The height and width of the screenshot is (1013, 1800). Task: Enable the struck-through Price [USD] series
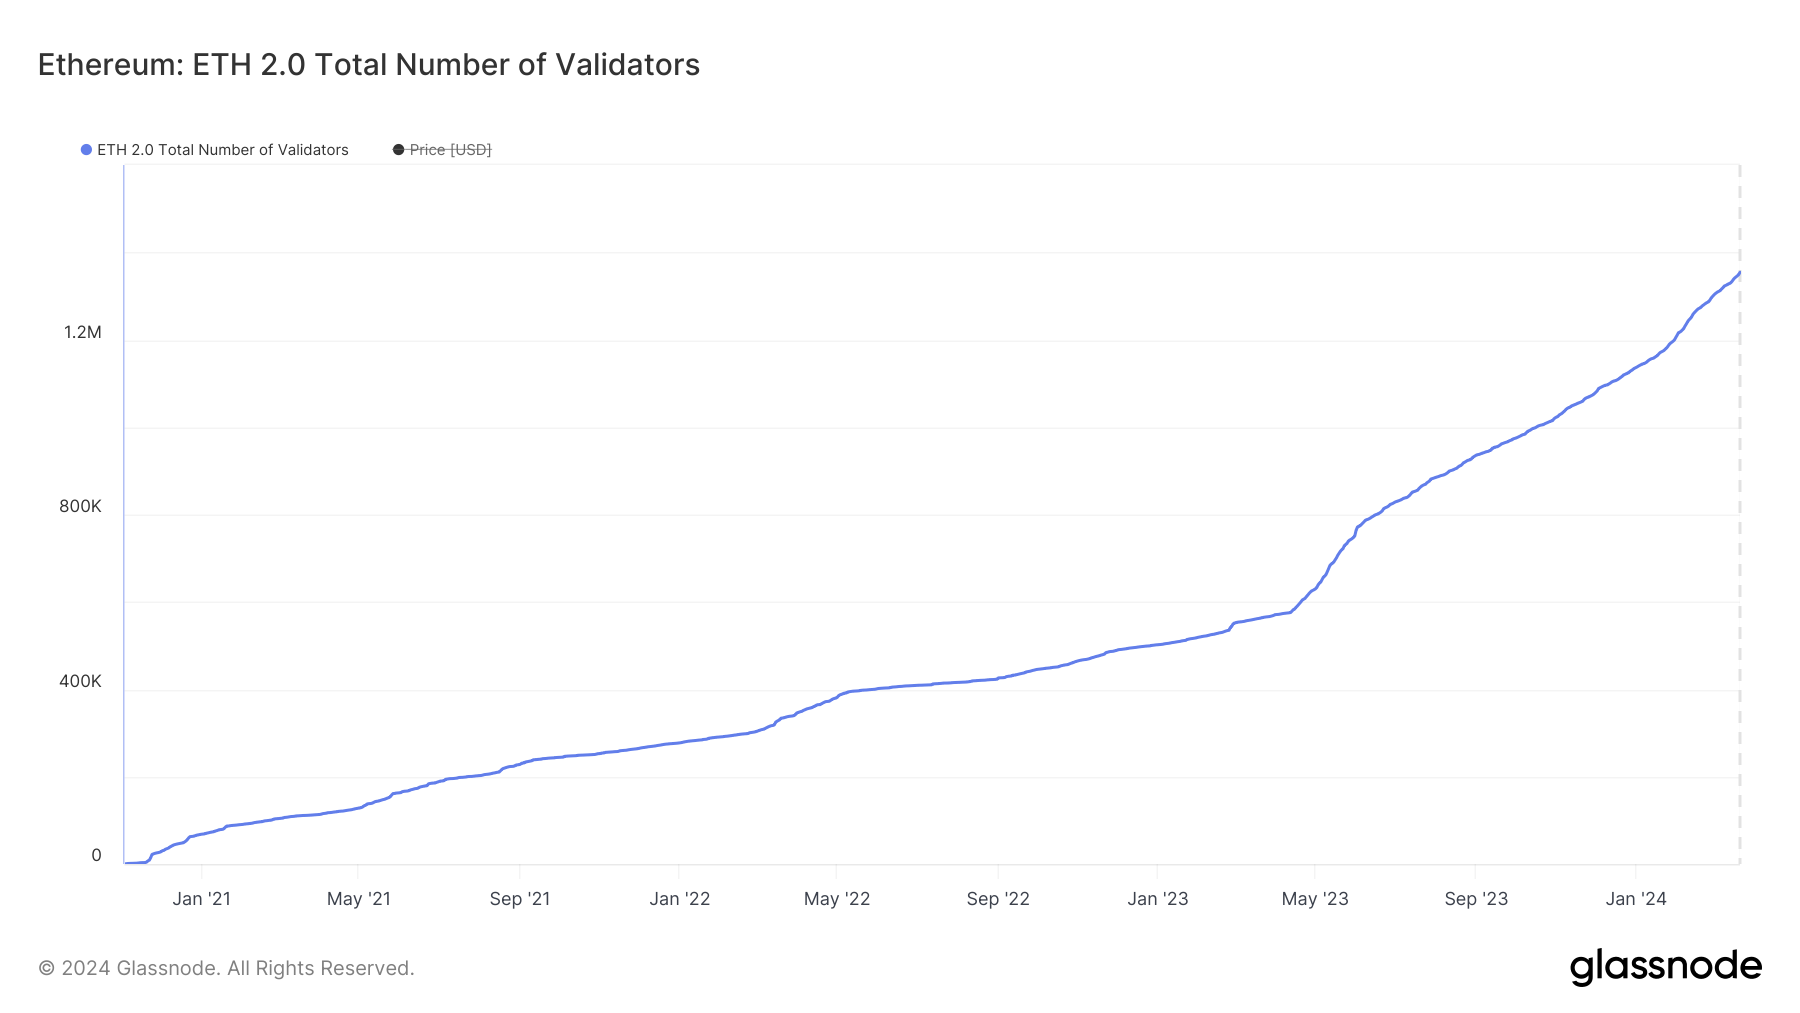(450, 150)
